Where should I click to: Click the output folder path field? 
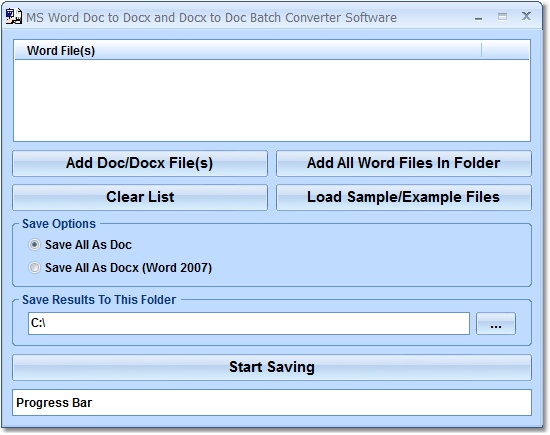point(249,323)
